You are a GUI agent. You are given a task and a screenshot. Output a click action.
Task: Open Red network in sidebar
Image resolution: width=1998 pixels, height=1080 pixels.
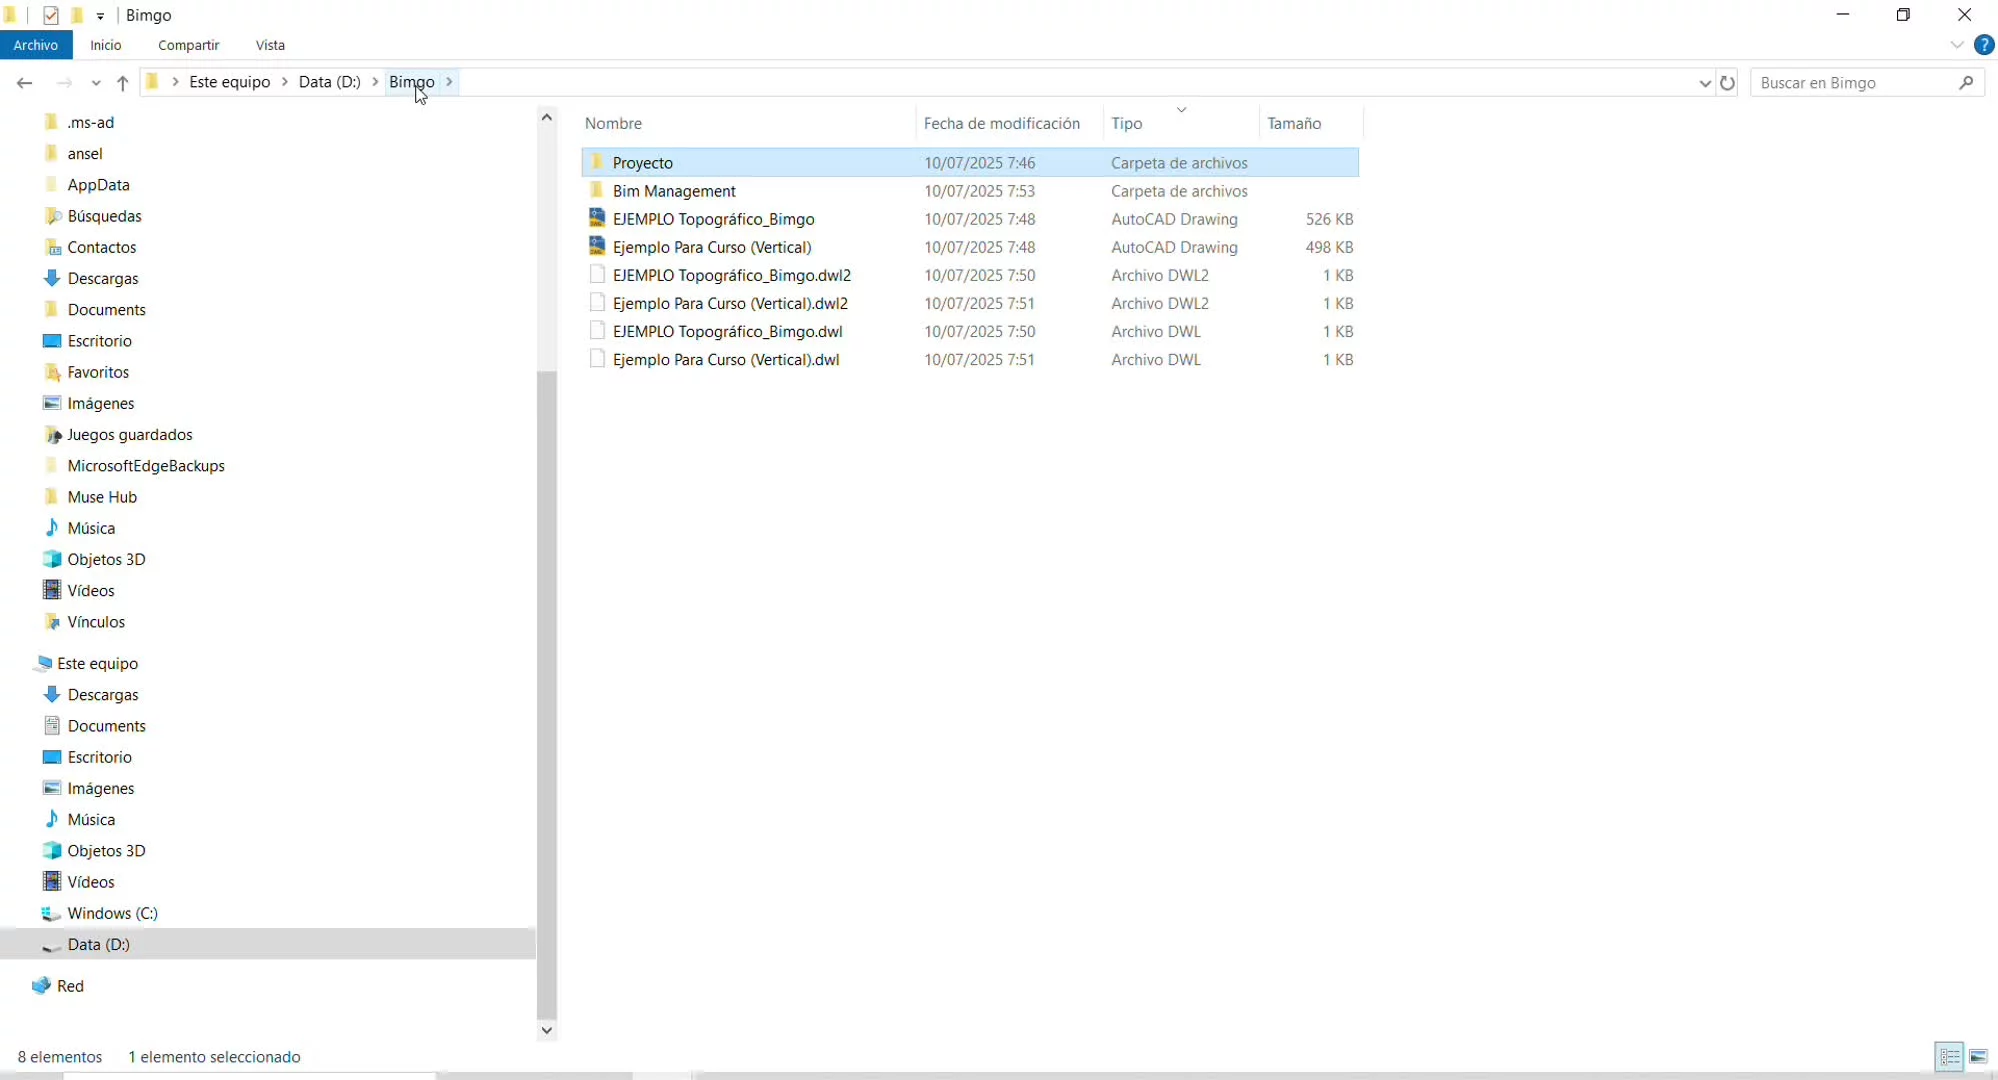[x=70, y=985]
